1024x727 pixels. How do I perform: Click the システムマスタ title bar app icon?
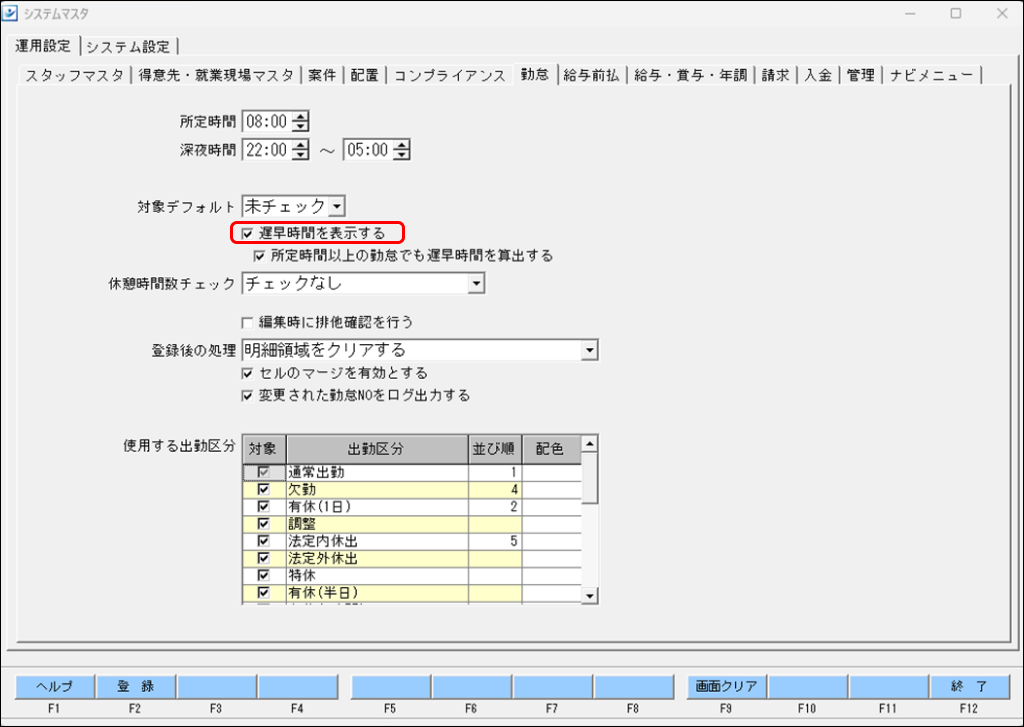coord(10,12)
